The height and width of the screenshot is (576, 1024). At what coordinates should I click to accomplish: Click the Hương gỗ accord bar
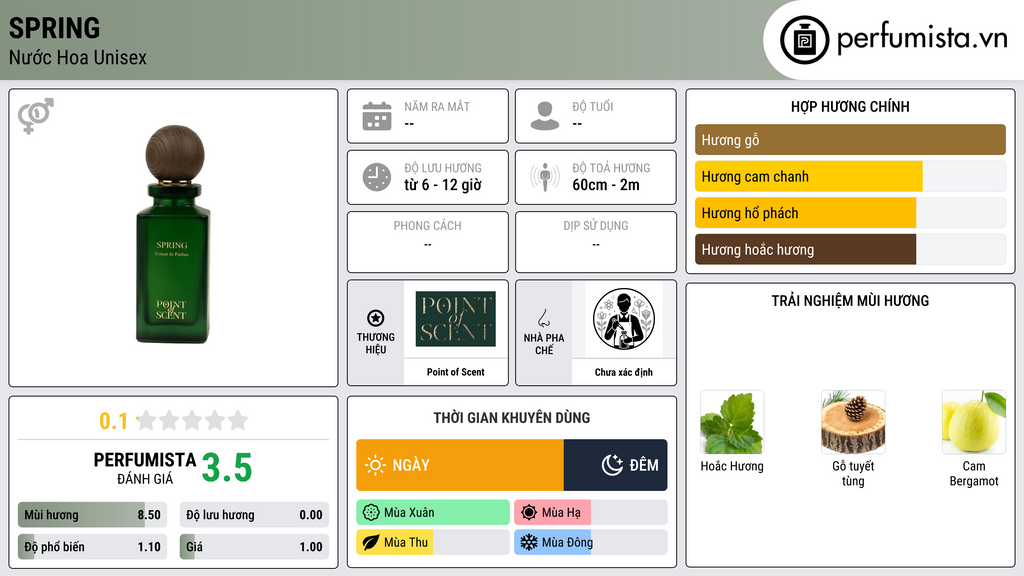click(x=850, y=140)
